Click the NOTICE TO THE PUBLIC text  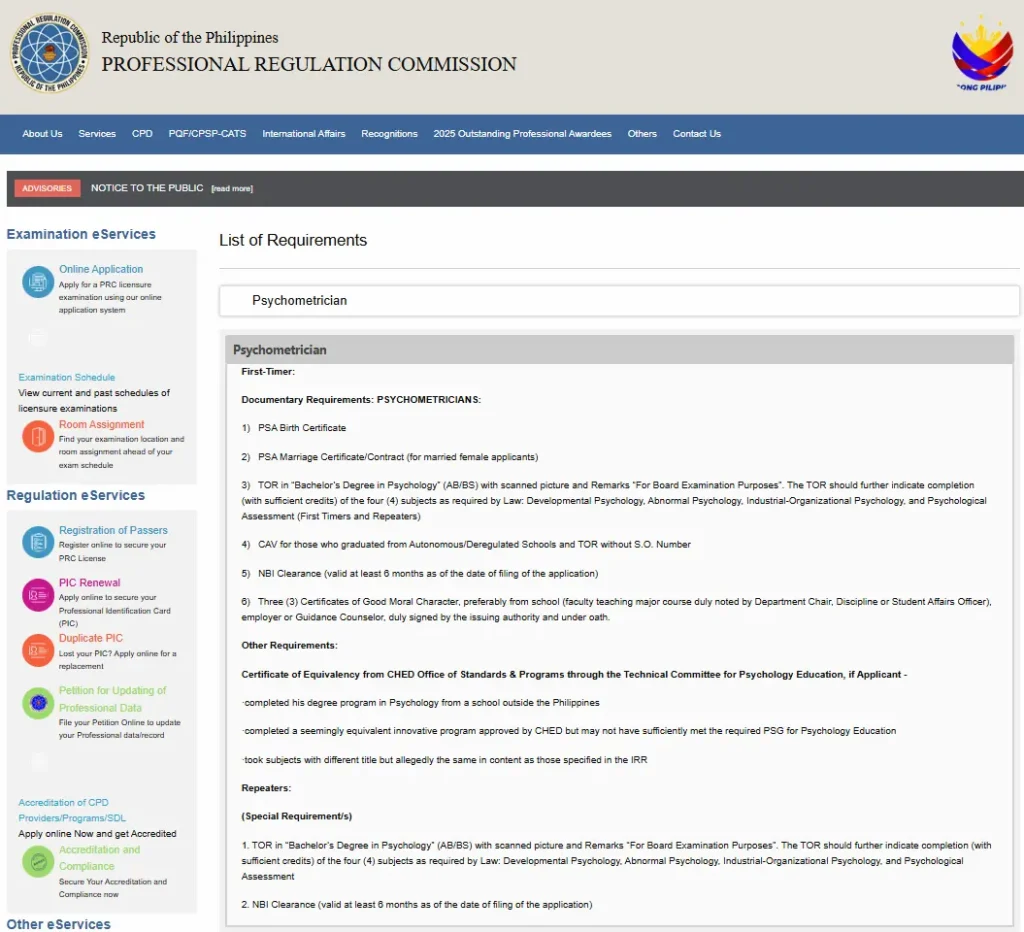147,188
